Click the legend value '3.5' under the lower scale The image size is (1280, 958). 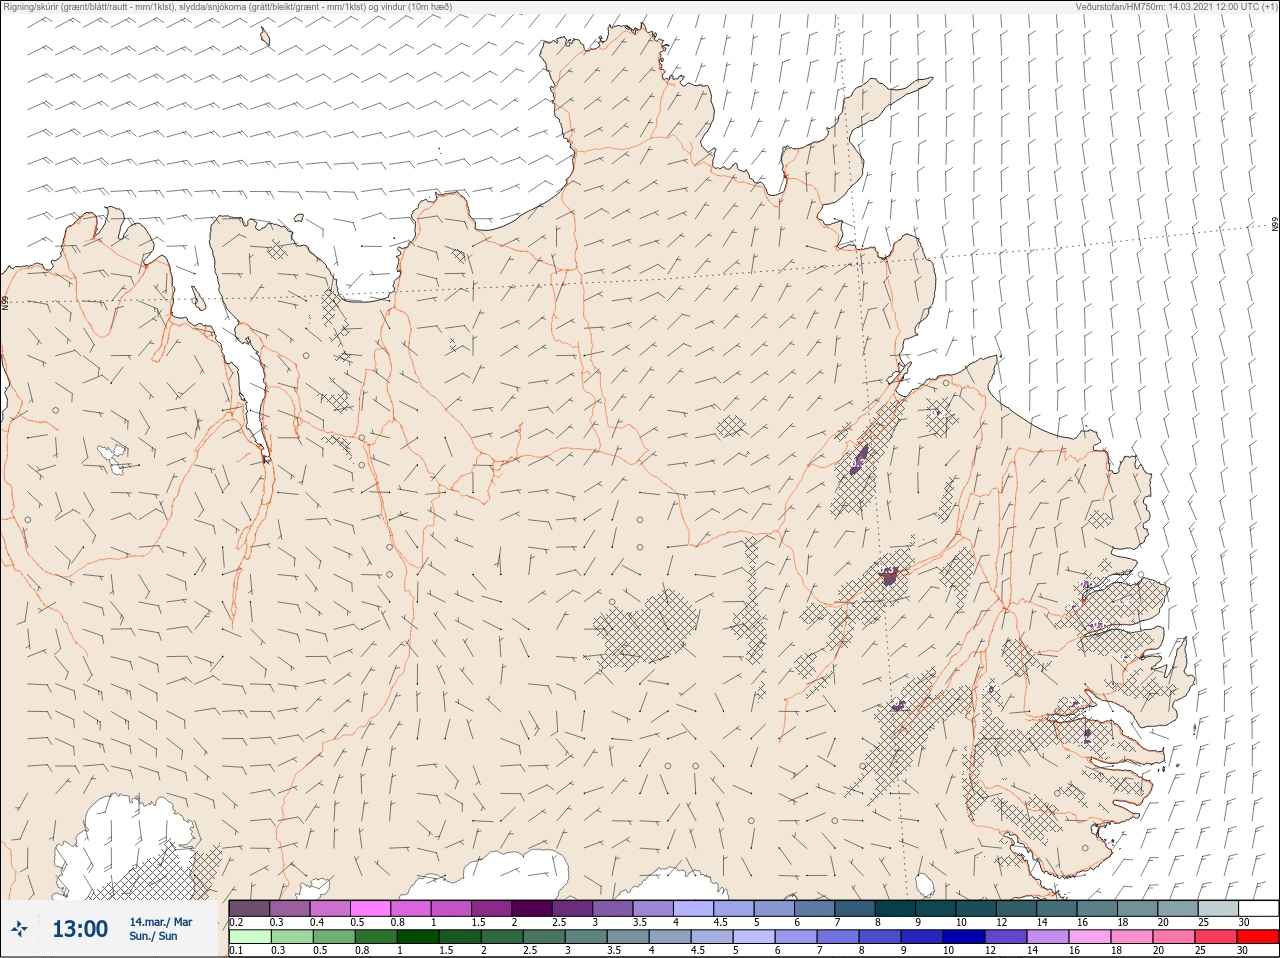(x=613, y=950)
